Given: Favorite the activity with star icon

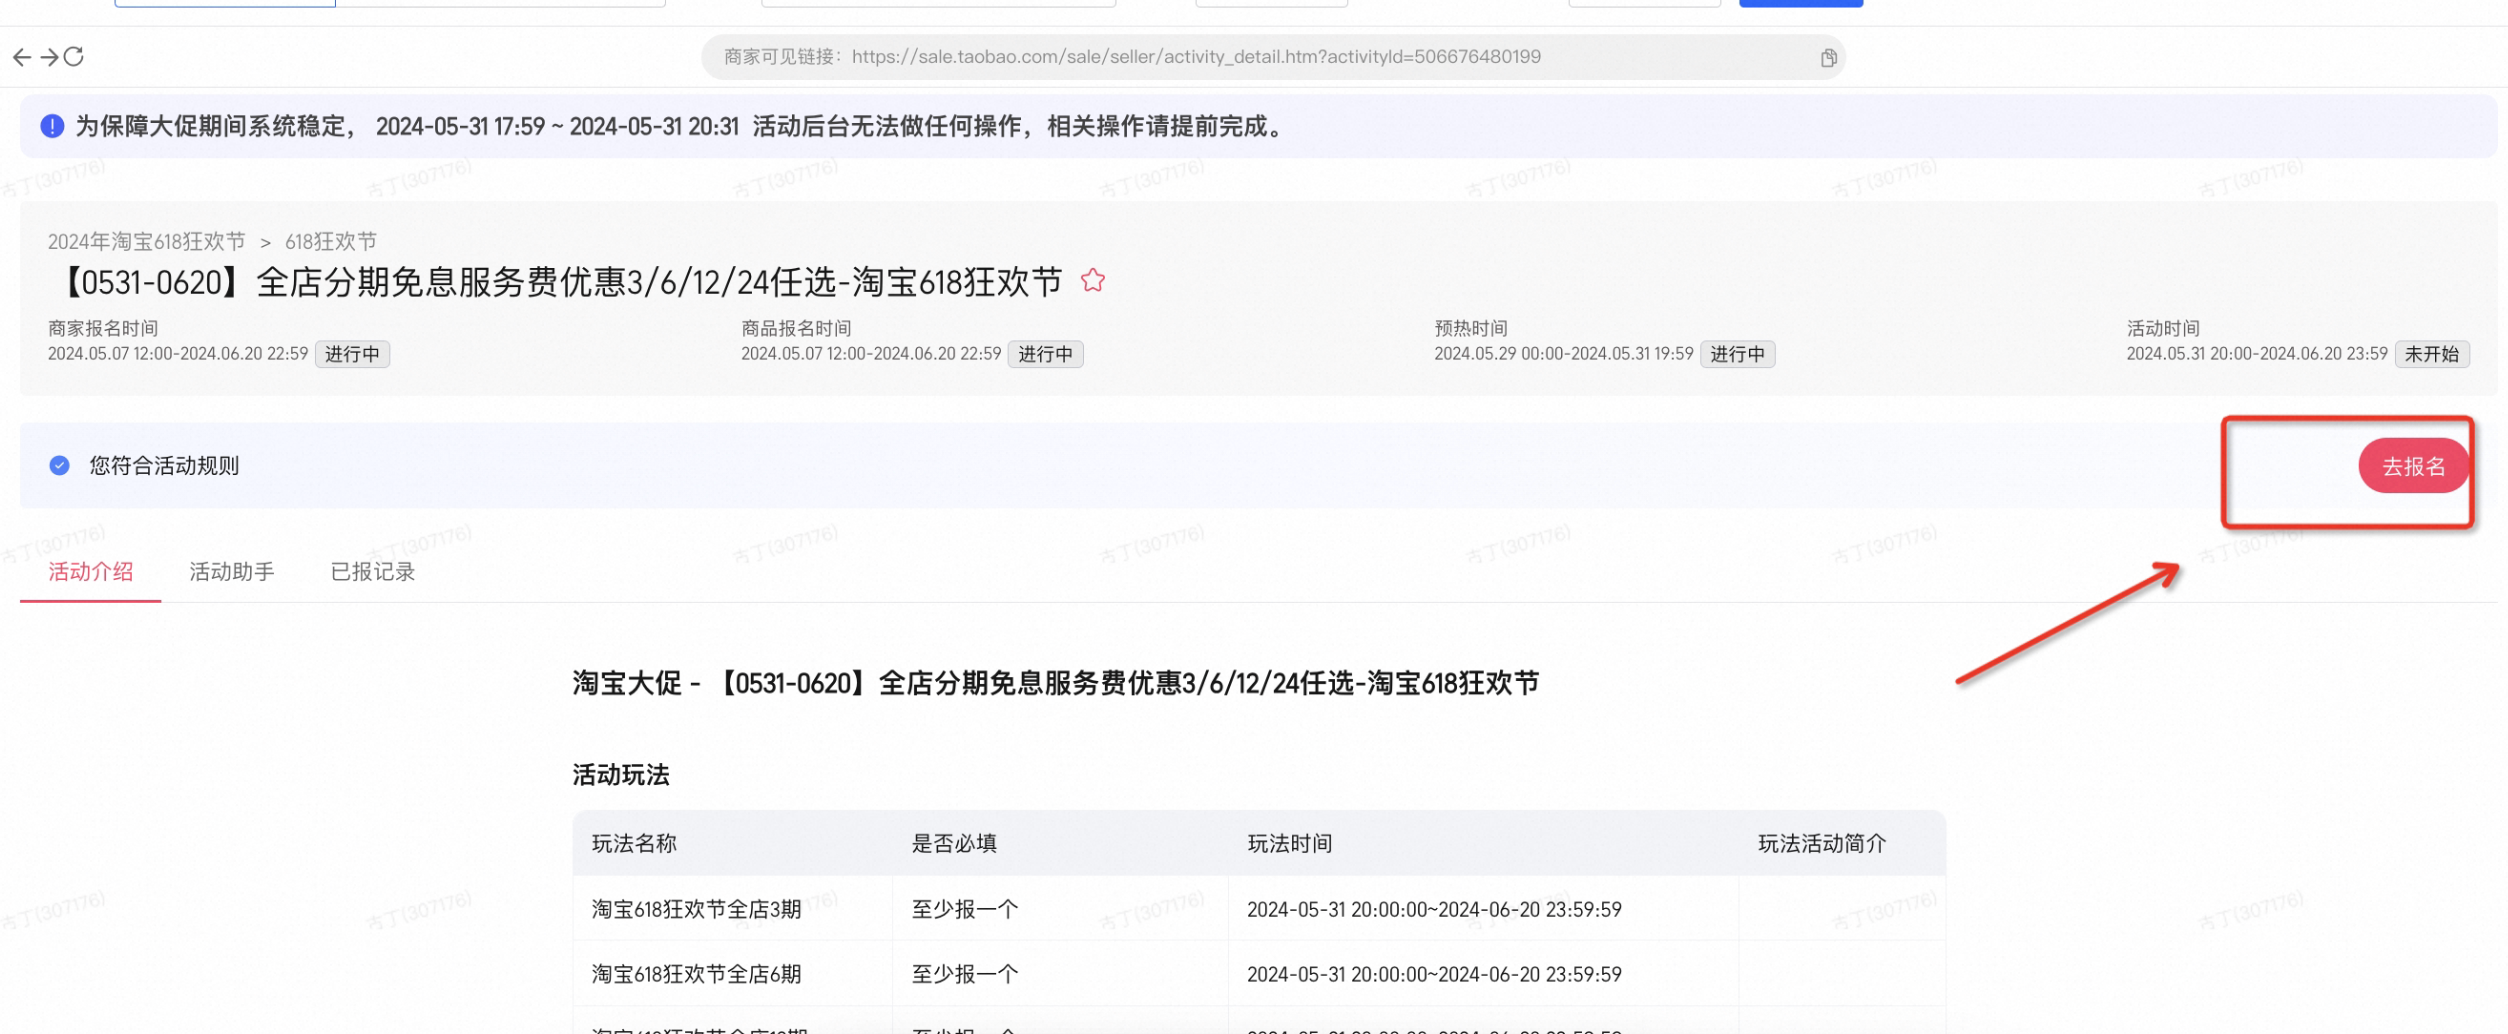Looking at the screenshot, I should [x=1093, y=281].
